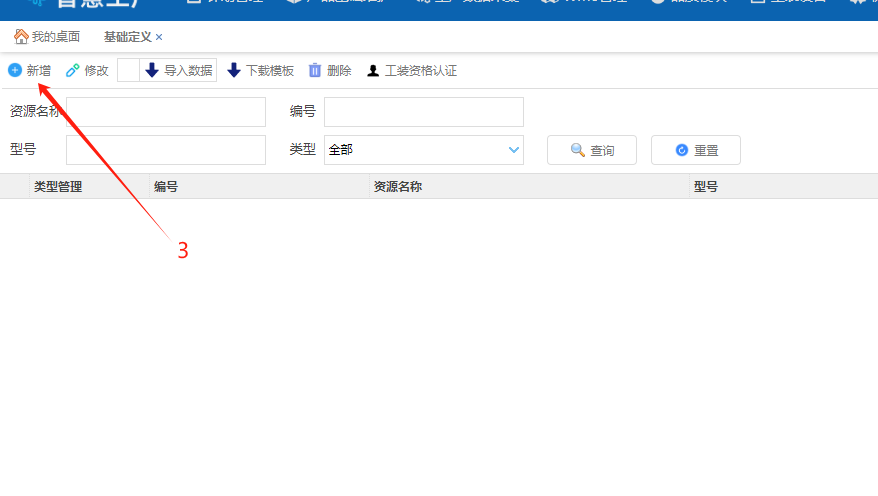Viewport: 878px width, 496px height.
Task: Click the empty box left of 导入数据
Action: tap(128, 70)
